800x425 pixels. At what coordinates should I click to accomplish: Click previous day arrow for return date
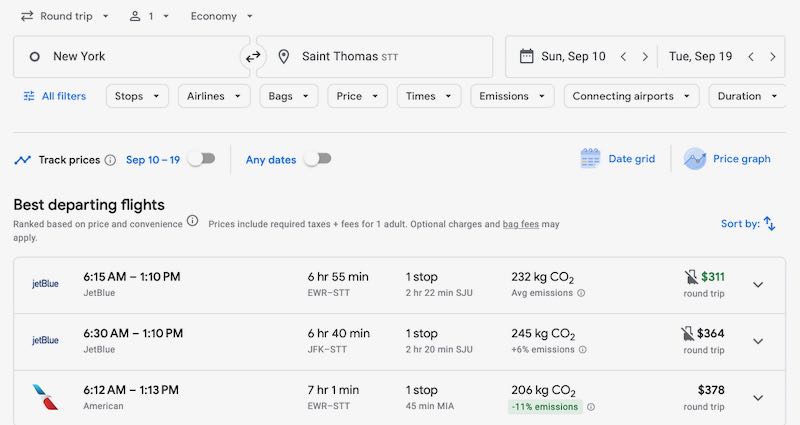[x=750, y=57]
